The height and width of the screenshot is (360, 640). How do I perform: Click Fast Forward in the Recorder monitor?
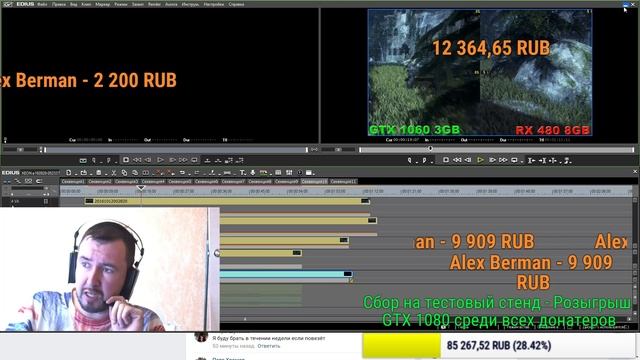503,160
